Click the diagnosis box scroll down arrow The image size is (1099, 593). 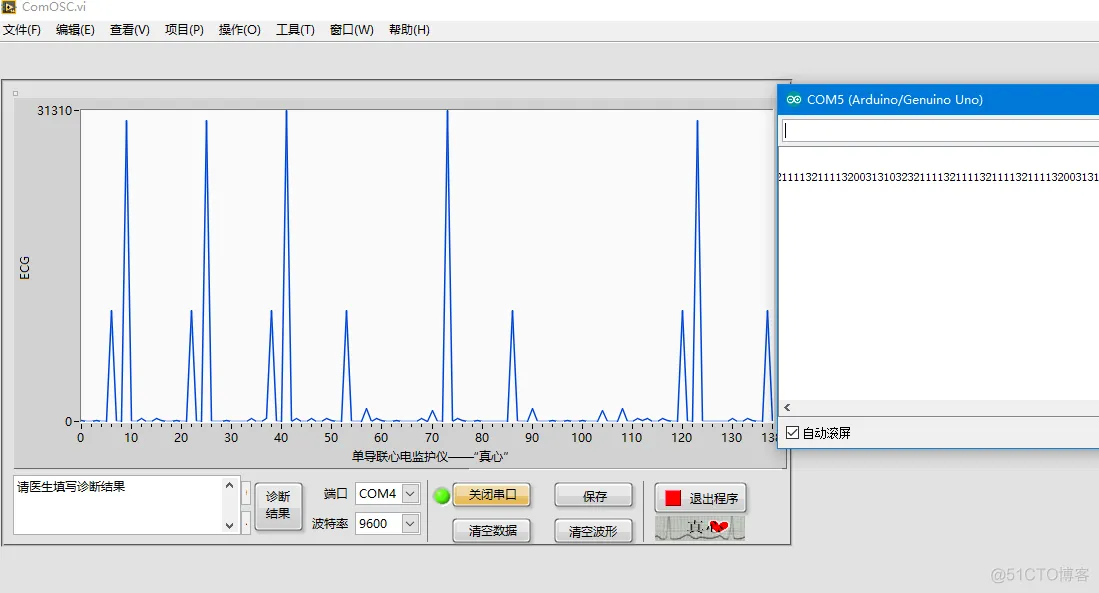pyautogui.click(x=229, y=525)
